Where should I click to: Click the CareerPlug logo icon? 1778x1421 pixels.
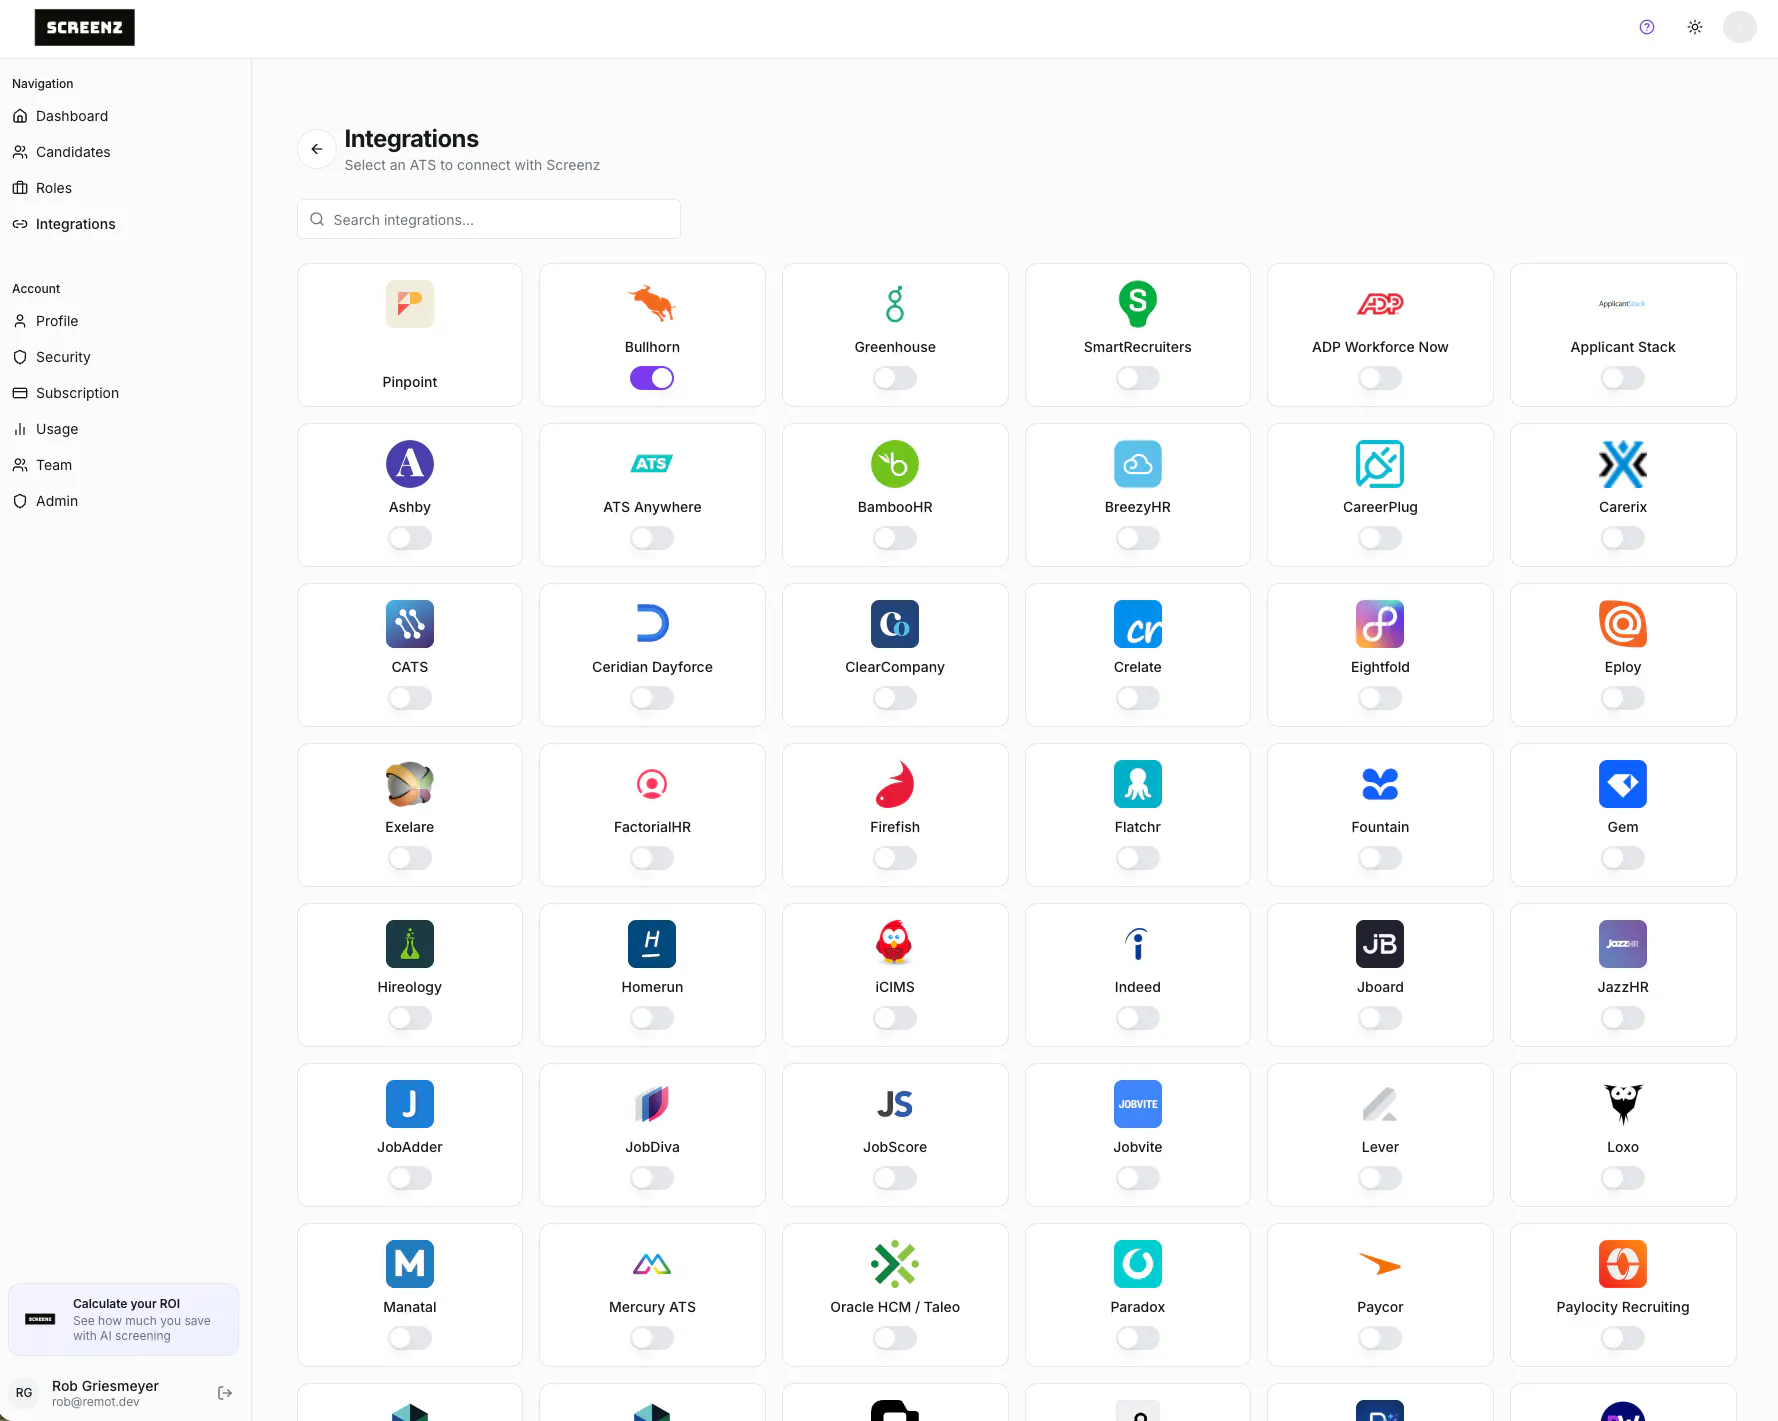1380,464
